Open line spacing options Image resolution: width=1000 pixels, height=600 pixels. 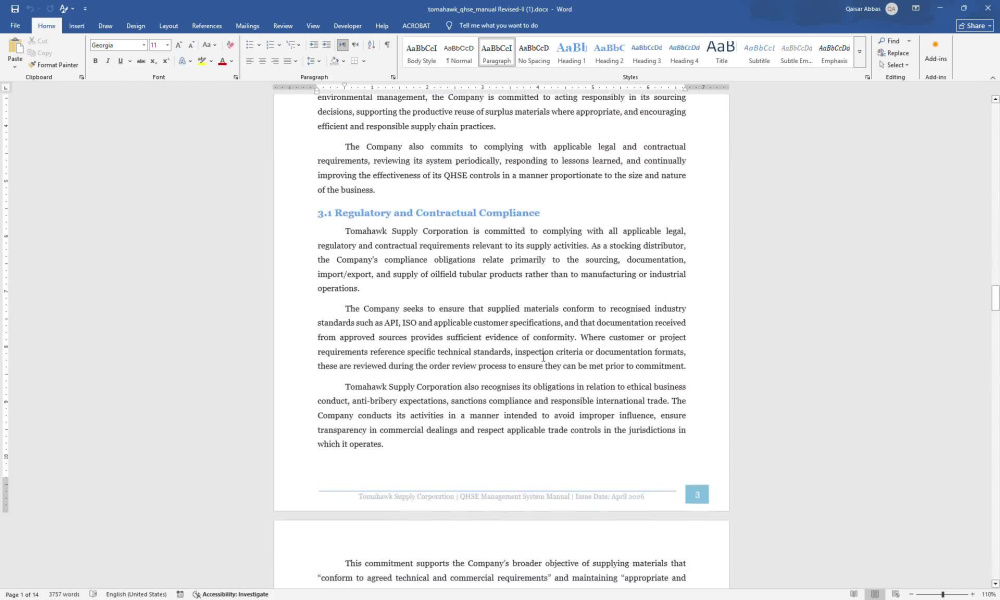coord(312,61)
